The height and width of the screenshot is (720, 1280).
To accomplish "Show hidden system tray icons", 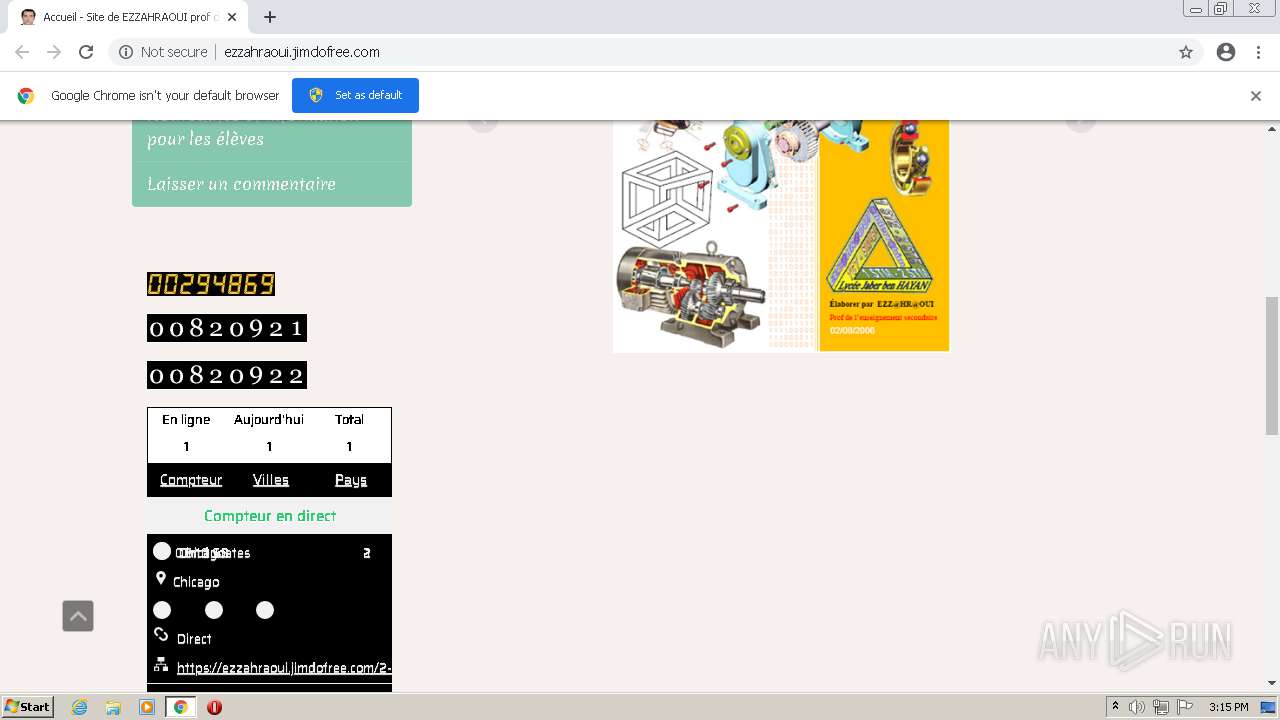I will click(1116, 707).
